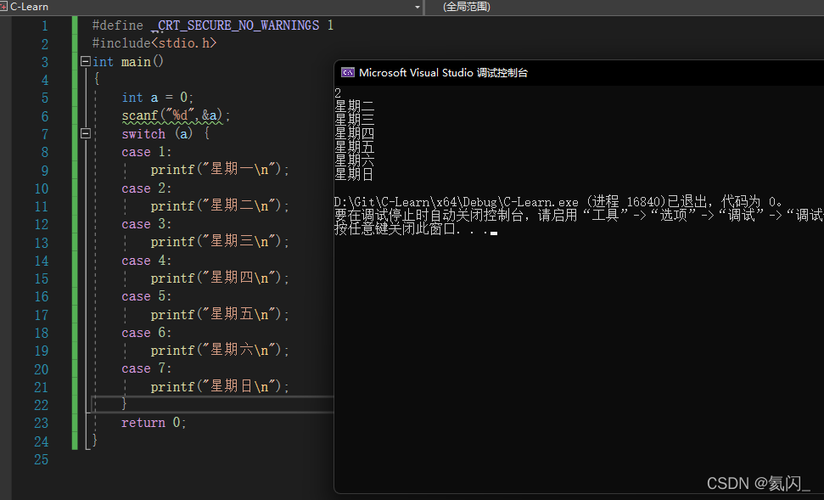This screenshot has height=500, width=824.
Task: Click the #define _CRT_SECURE_NO_WARNINGS line
Action: (x=213, y=25)
